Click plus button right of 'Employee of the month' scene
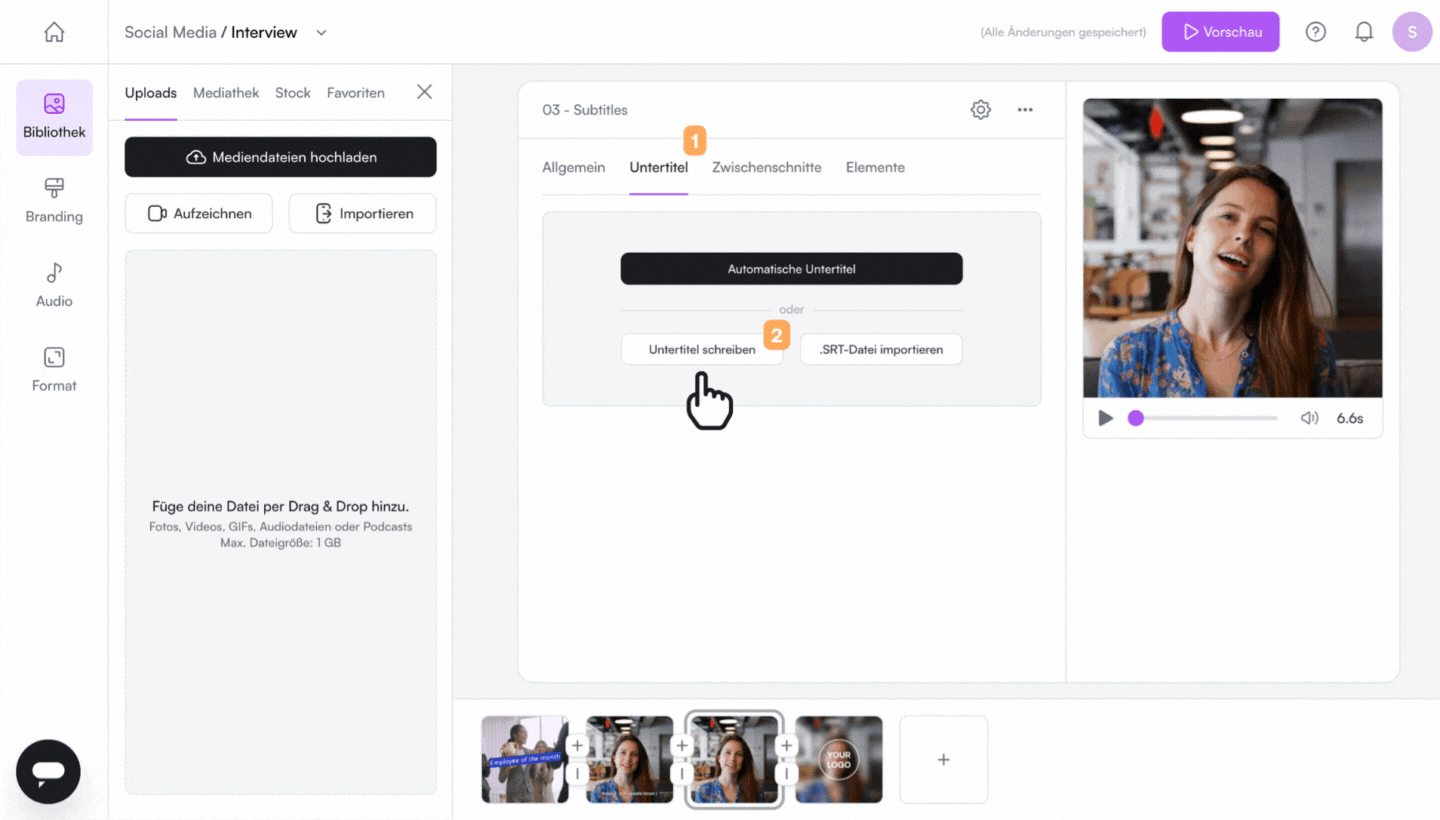Viewport: 1440px width, 820px height. click(578, 746)
